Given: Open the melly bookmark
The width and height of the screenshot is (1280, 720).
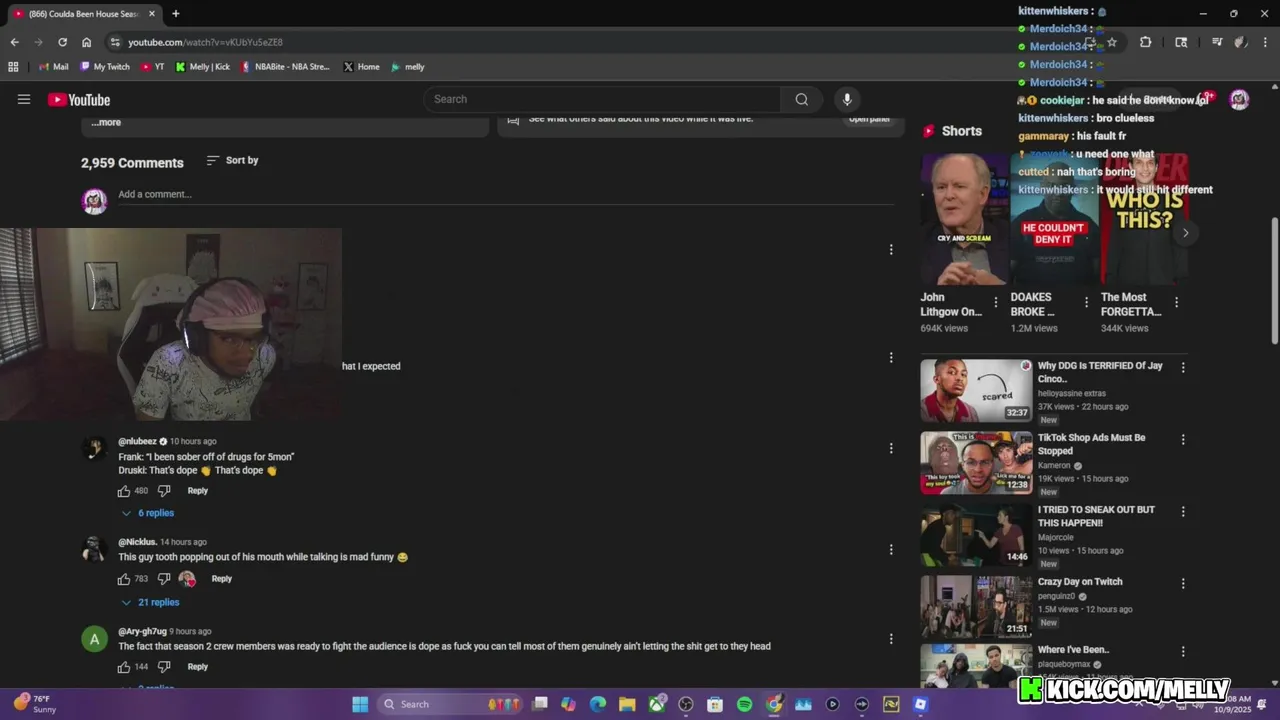Looking at the screenshot, I should tap(407, 67).
